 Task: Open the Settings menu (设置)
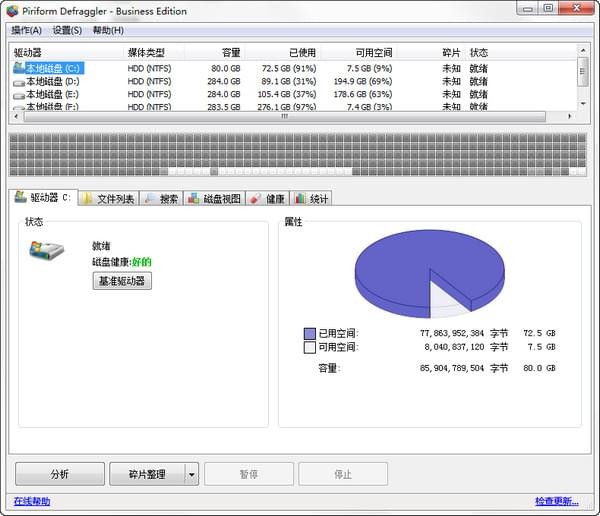67,30
